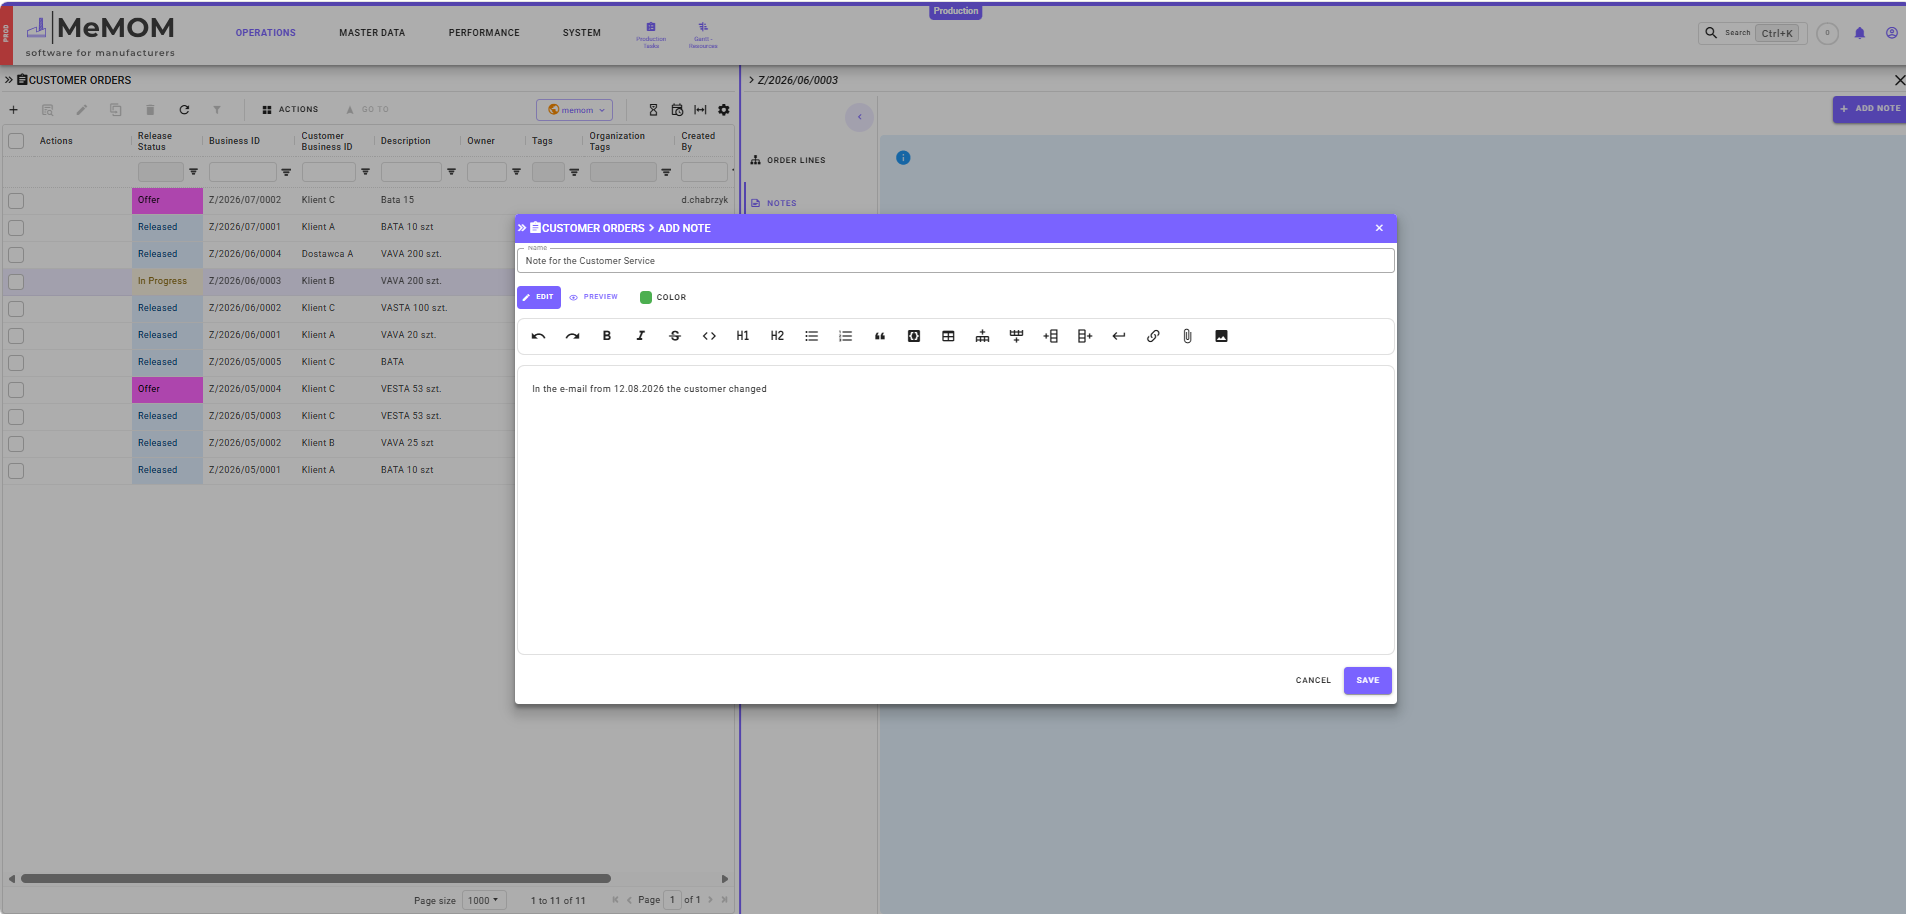
Task: Click the note Name input field
Action: coord(955,260)
